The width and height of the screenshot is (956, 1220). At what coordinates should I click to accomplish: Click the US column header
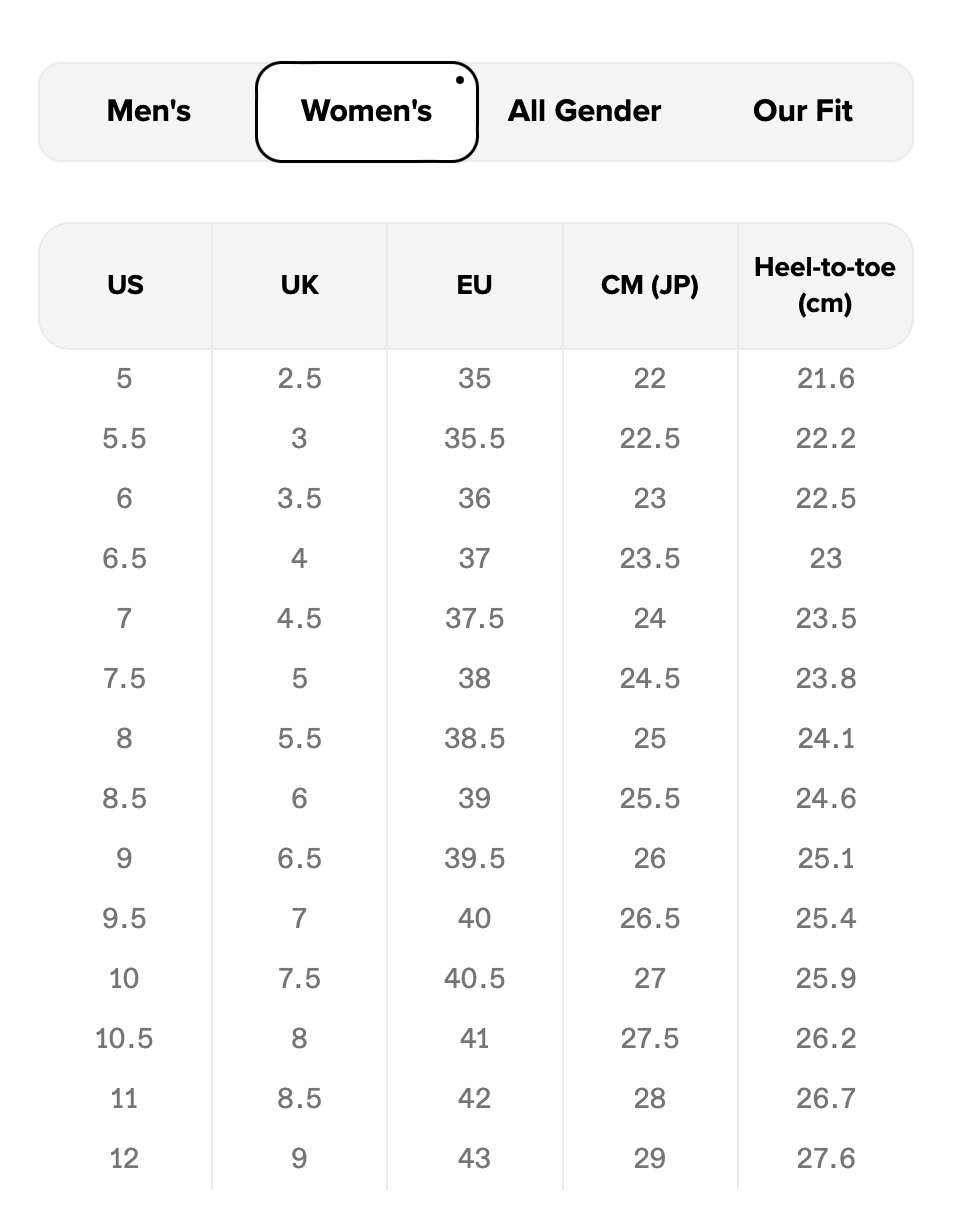[125, 286]
